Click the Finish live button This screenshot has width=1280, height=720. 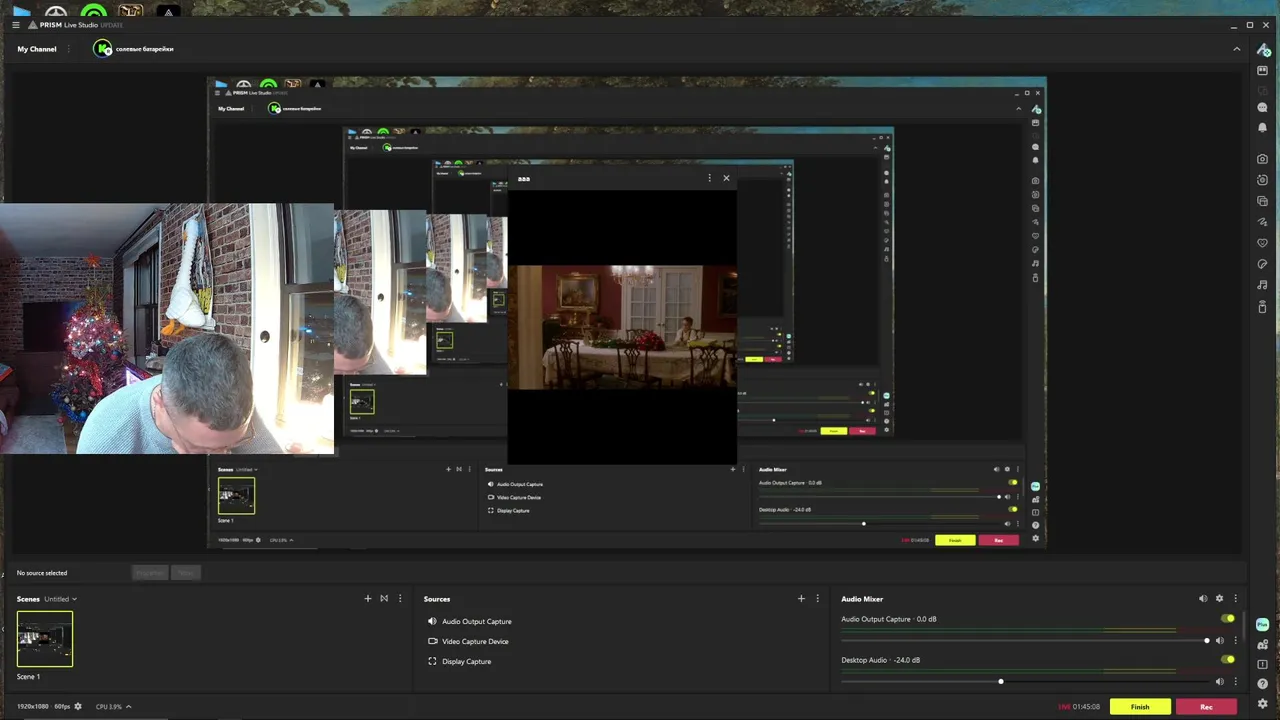tap(1140, 707)
